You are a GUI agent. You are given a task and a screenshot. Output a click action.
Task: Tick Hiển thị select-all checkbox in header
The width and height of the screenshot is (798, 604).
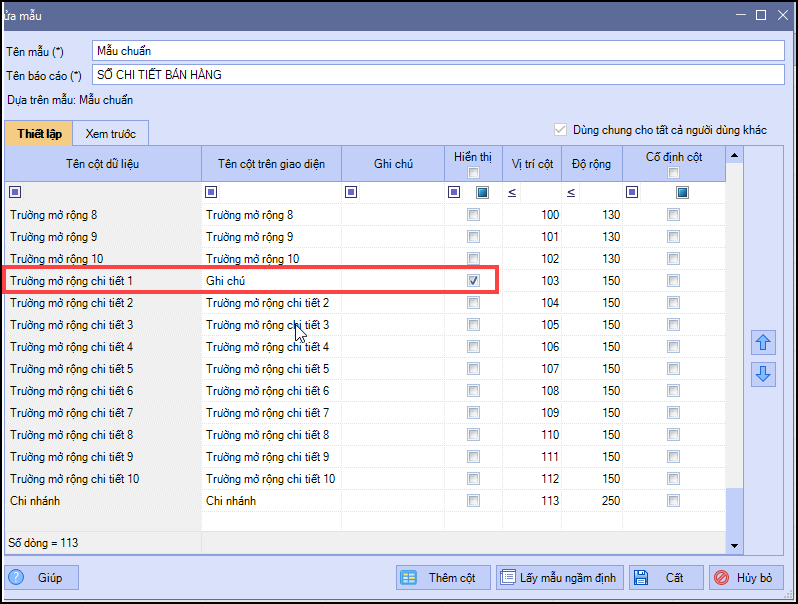point(473,173)
